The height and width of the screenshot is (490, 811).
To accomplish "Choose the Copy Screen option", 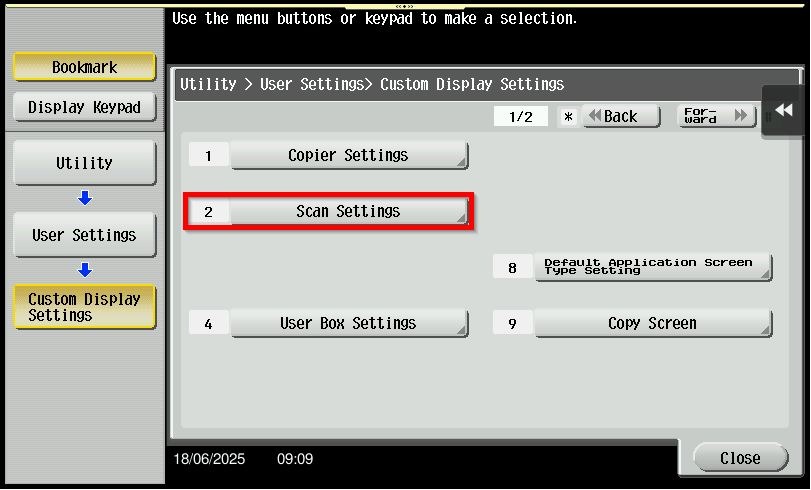I will coord(652,324).
